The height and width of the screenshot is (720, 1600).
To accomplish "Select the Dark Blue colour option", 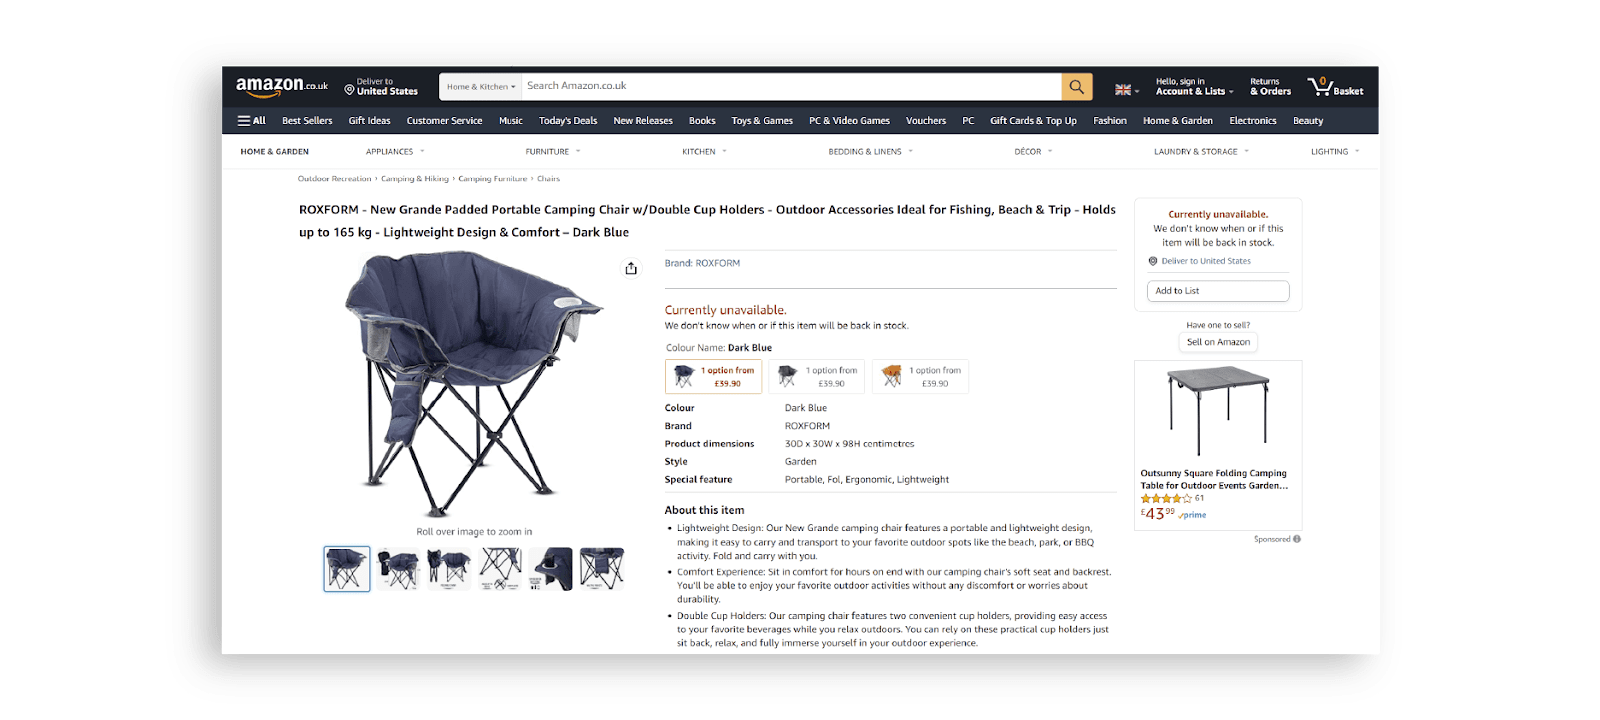I will click(x=713, y=376).
